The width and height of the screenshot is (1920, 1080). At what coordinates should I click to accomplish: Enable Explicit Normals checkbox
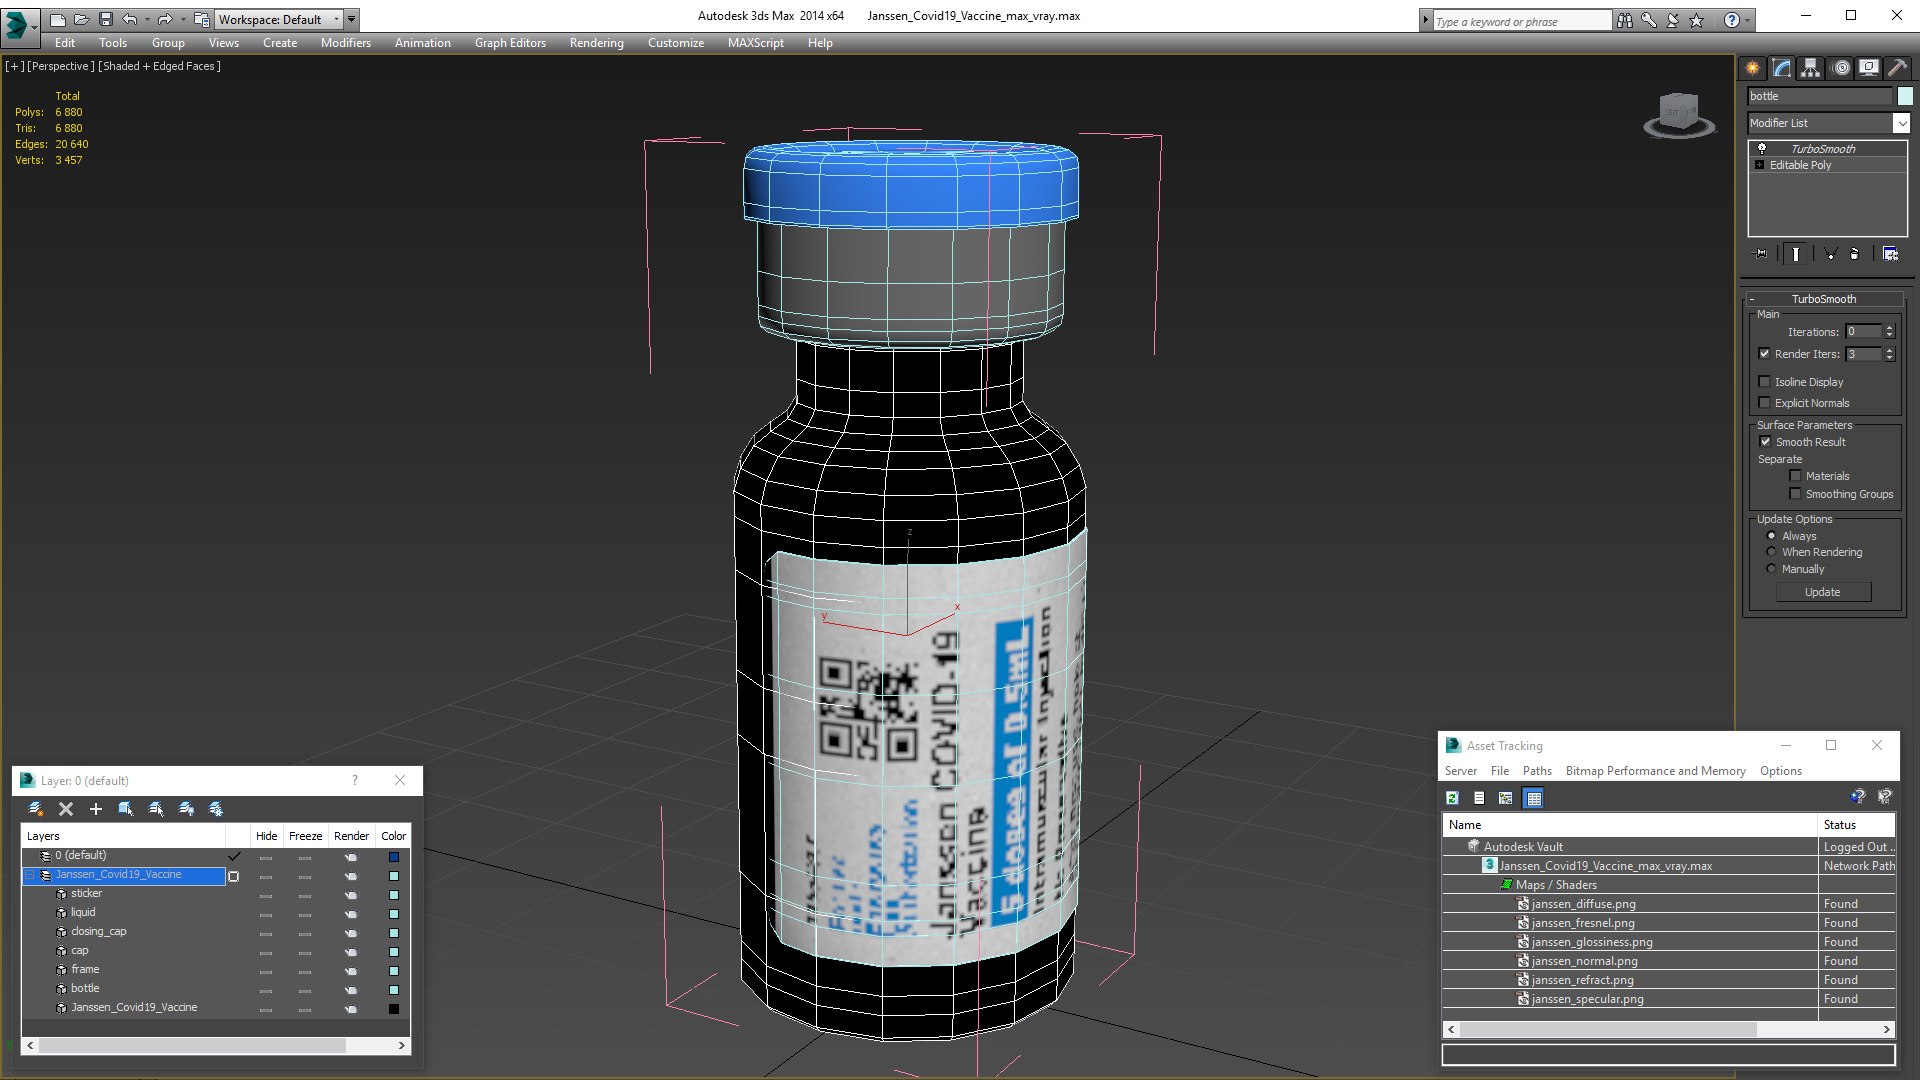point(1764,403)
